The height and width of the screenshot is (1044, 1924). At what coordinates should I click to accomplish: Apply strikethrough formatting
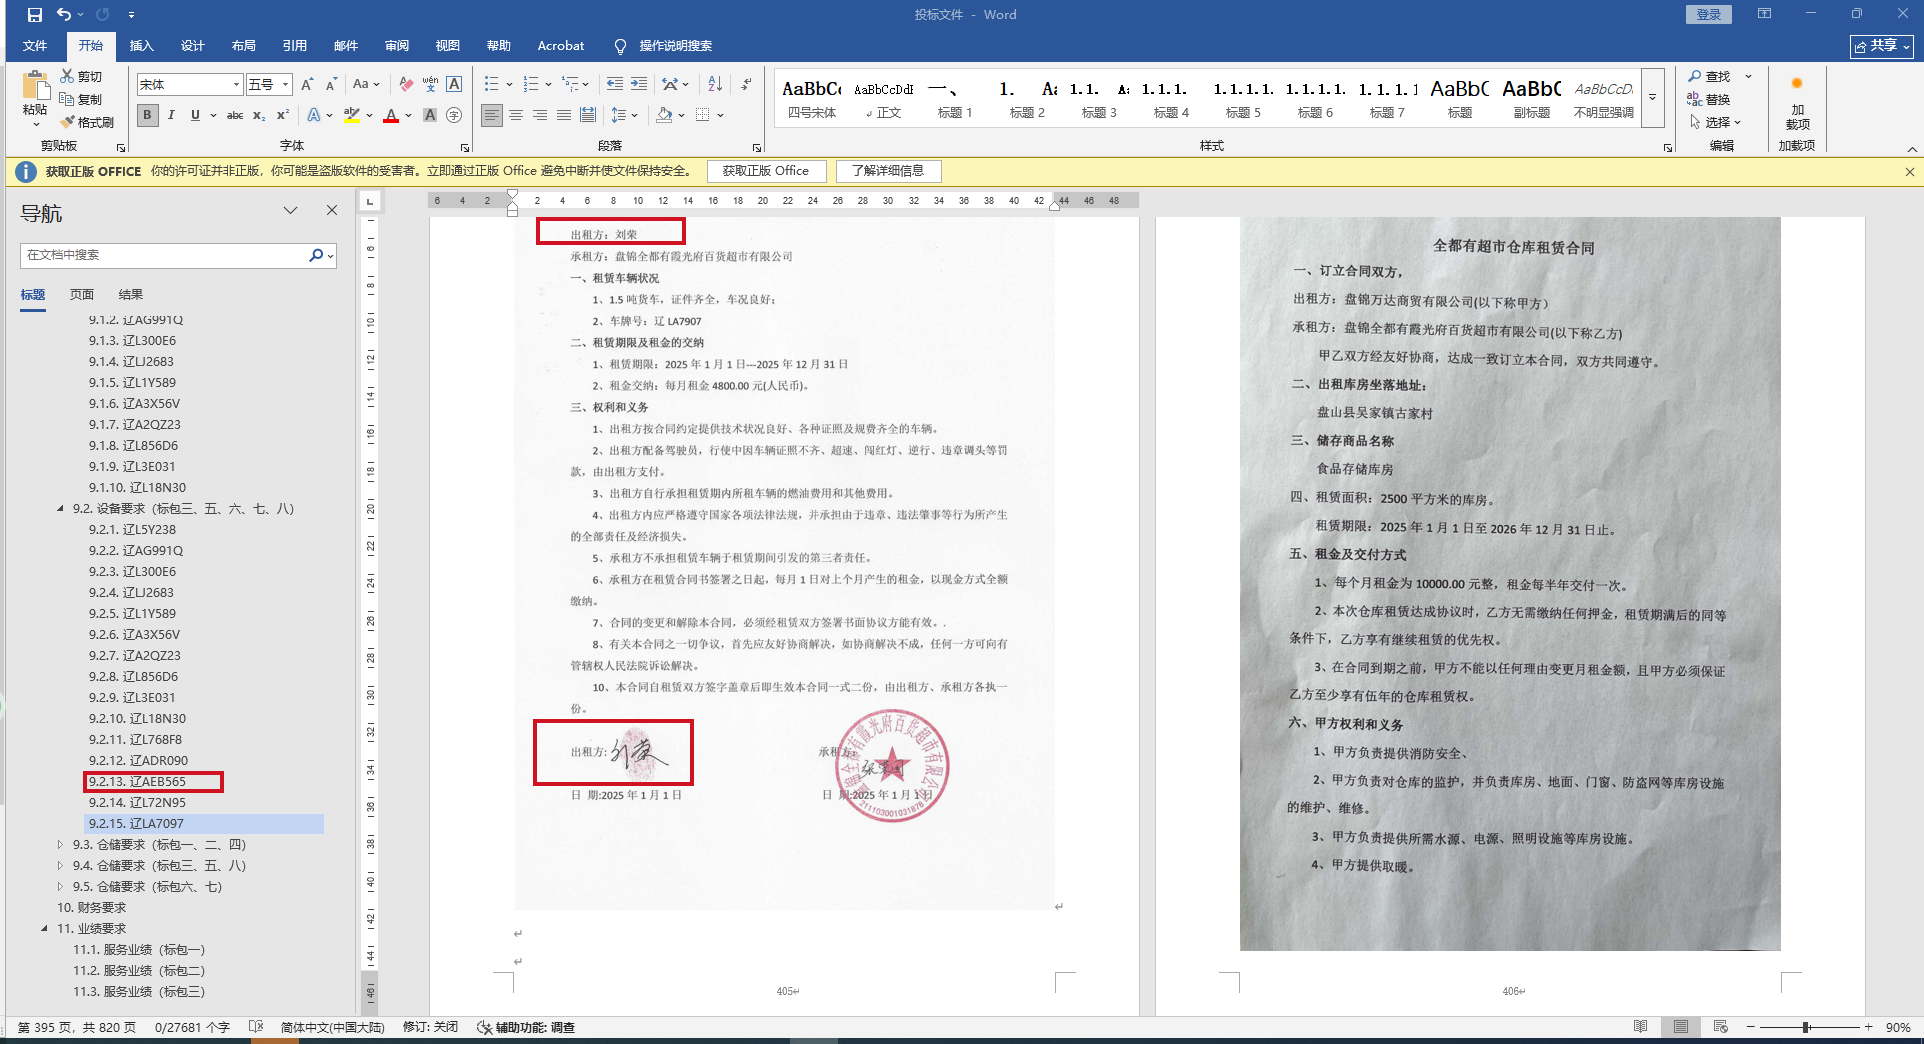[x=235, y=115]
